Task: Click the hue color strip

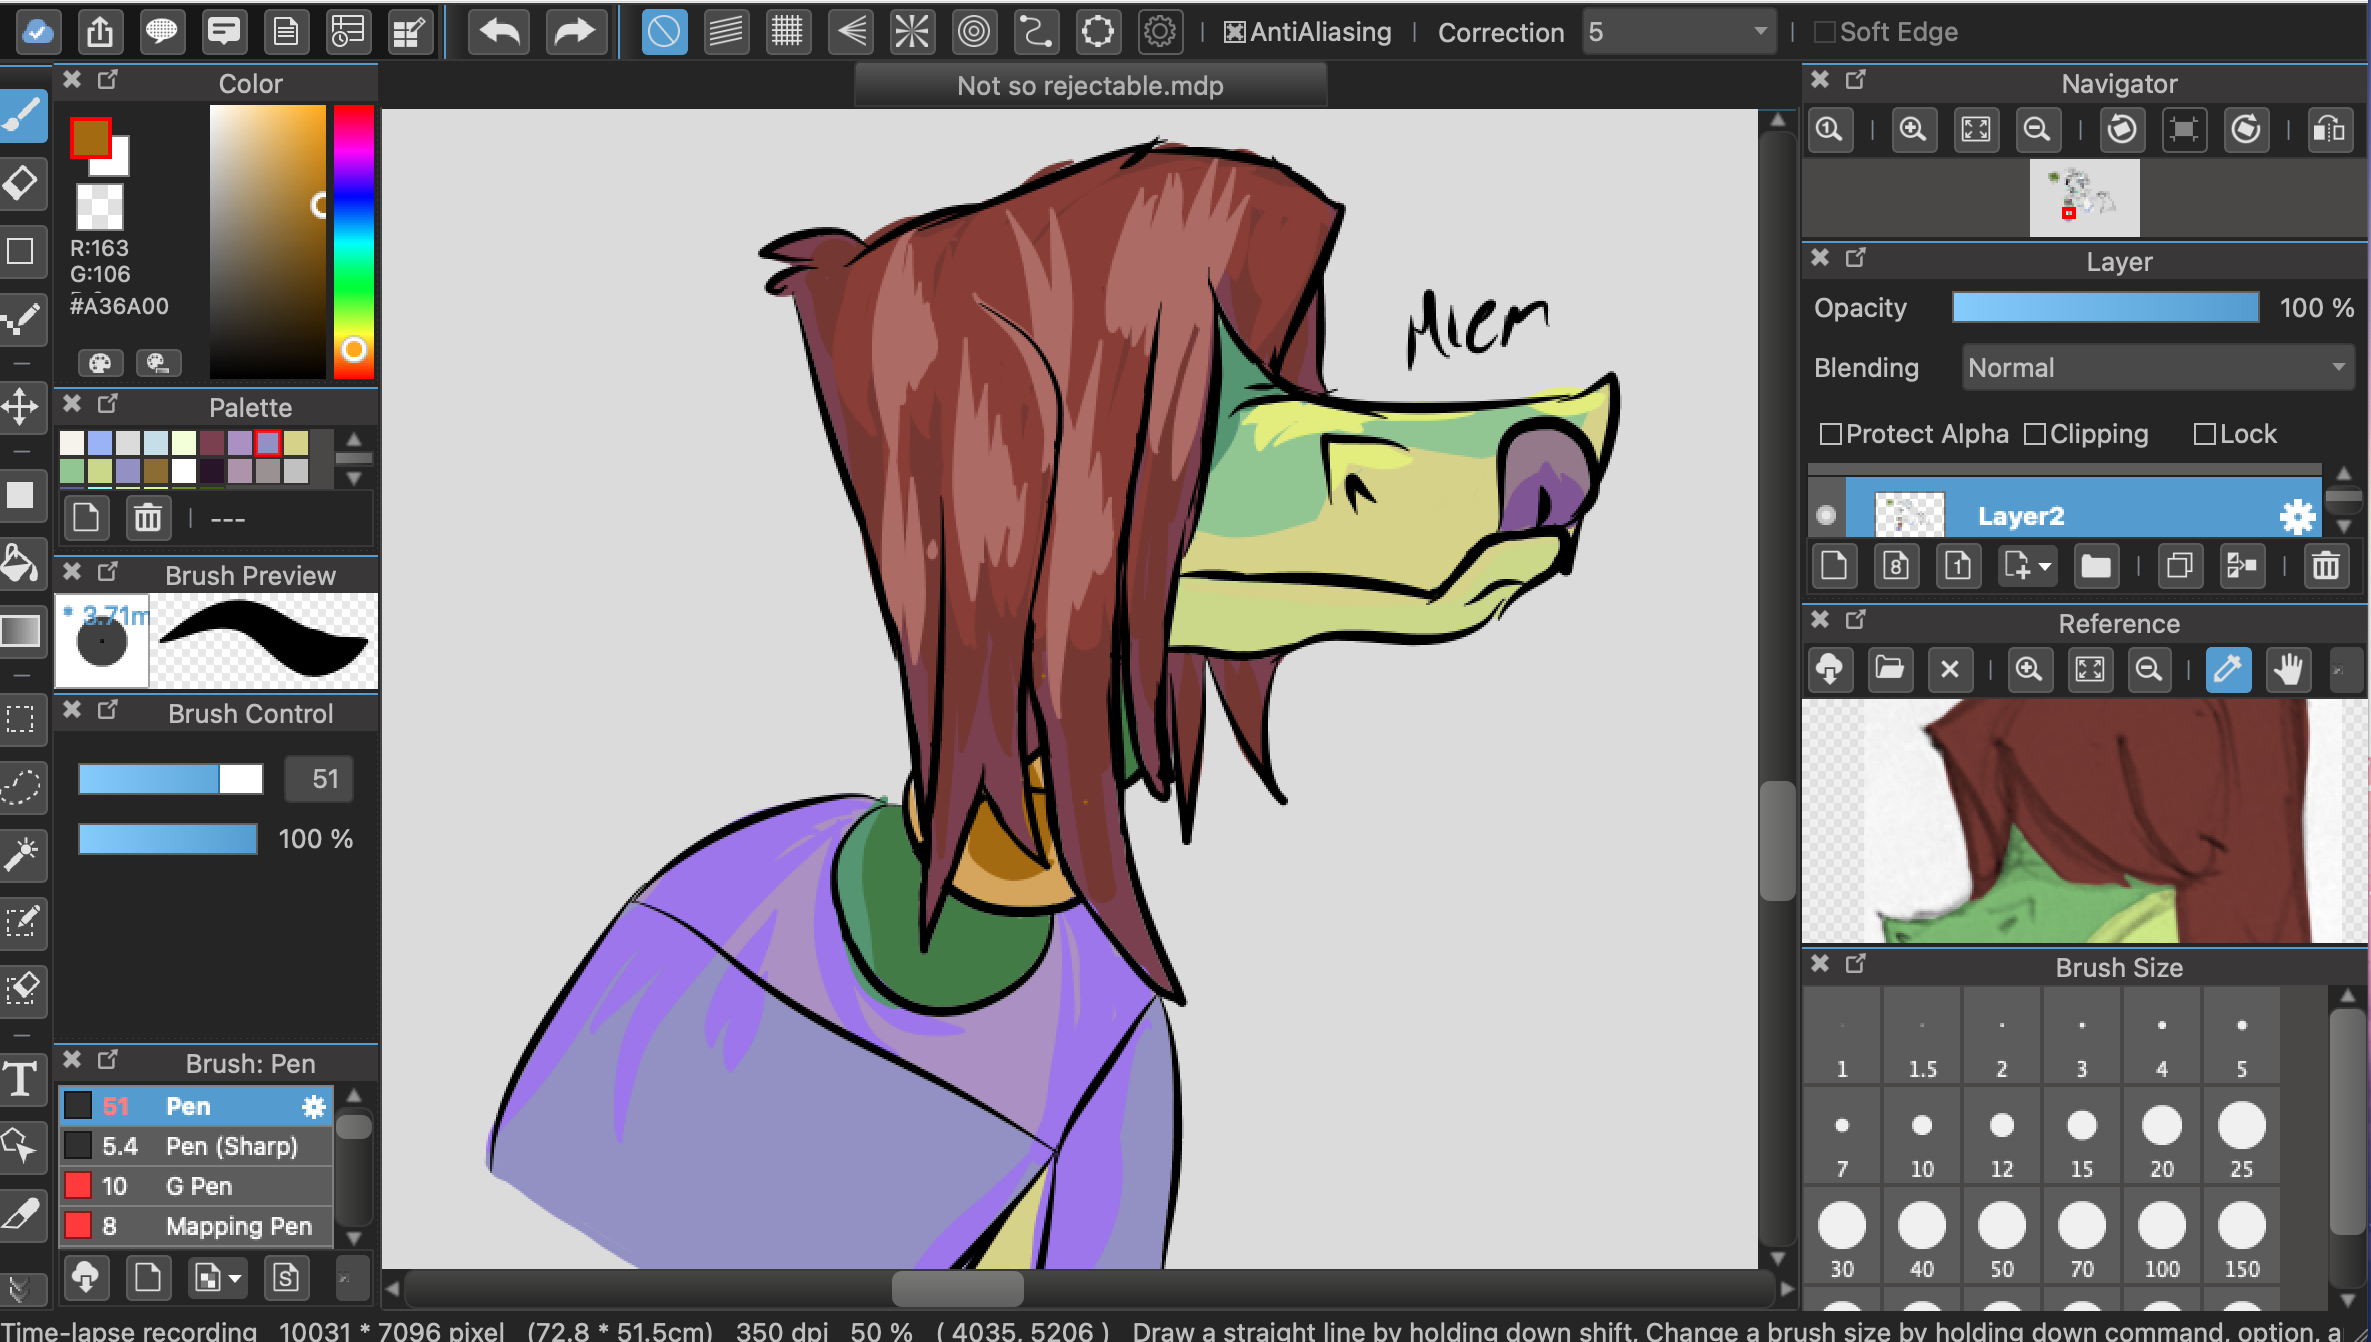Action: click(x=353, y=240)
